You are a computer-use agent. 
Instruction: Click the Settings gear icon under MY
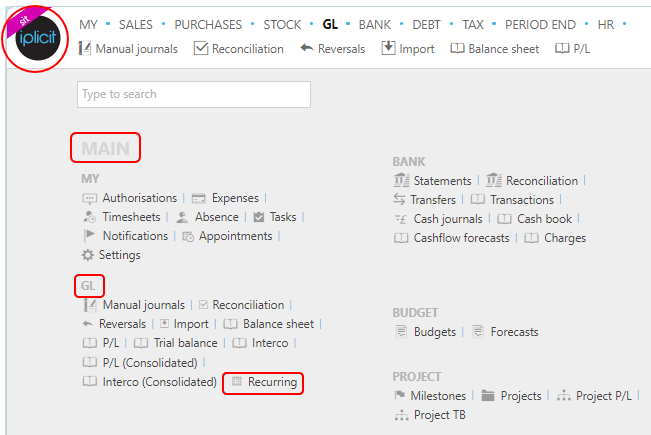click(88, 255)
